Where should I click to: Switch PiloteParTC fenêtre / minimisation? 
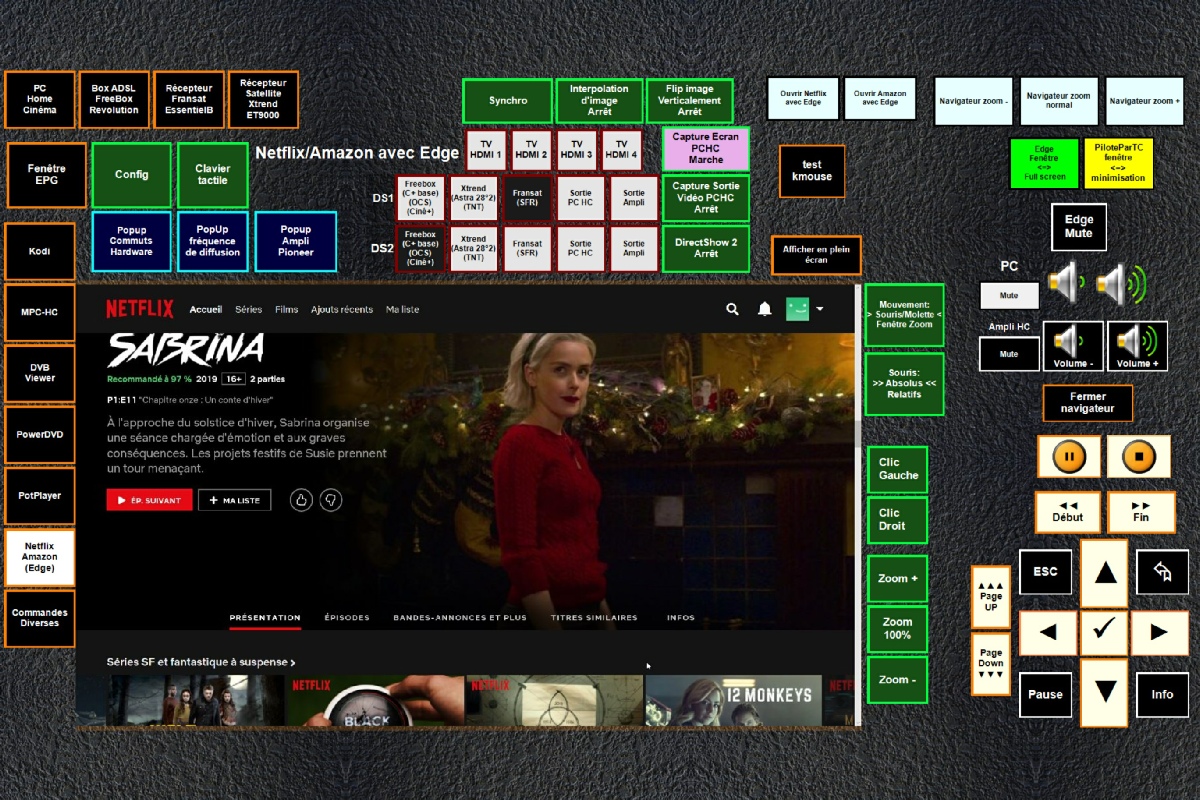[1119, 164]
